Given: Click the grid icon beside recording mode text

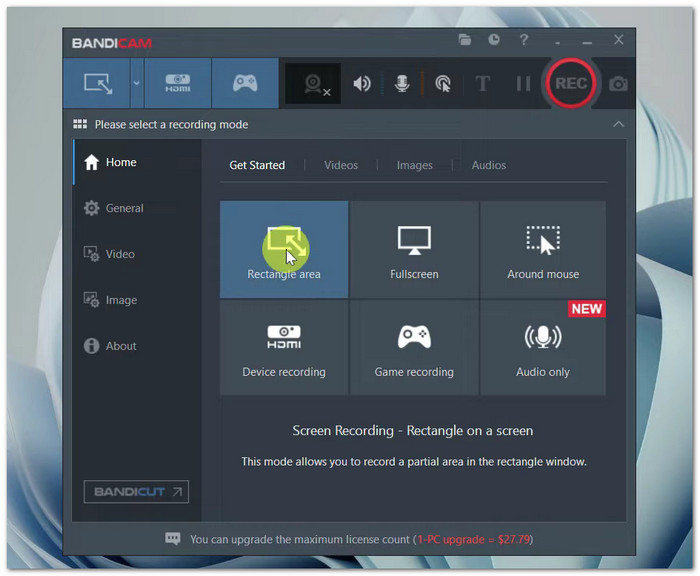Looking at the screenshot, I should pyautogui.click(x=80, y=124).
